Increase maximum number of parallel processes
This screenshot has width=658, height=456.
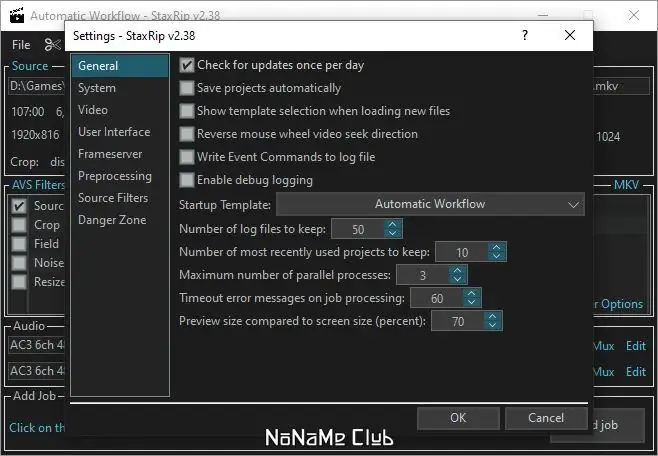[x=457, y=271]
